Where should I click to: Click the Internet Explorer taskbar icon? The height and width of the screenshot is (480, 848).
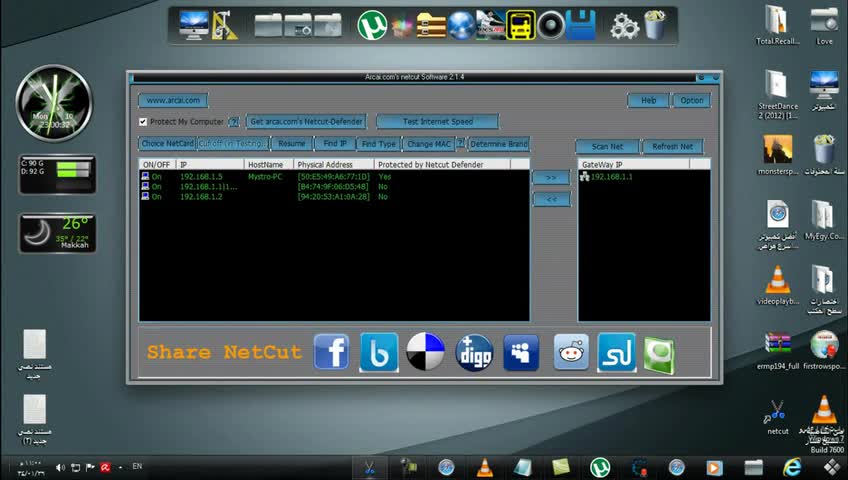pyautogui.click(x=792, y=467)
